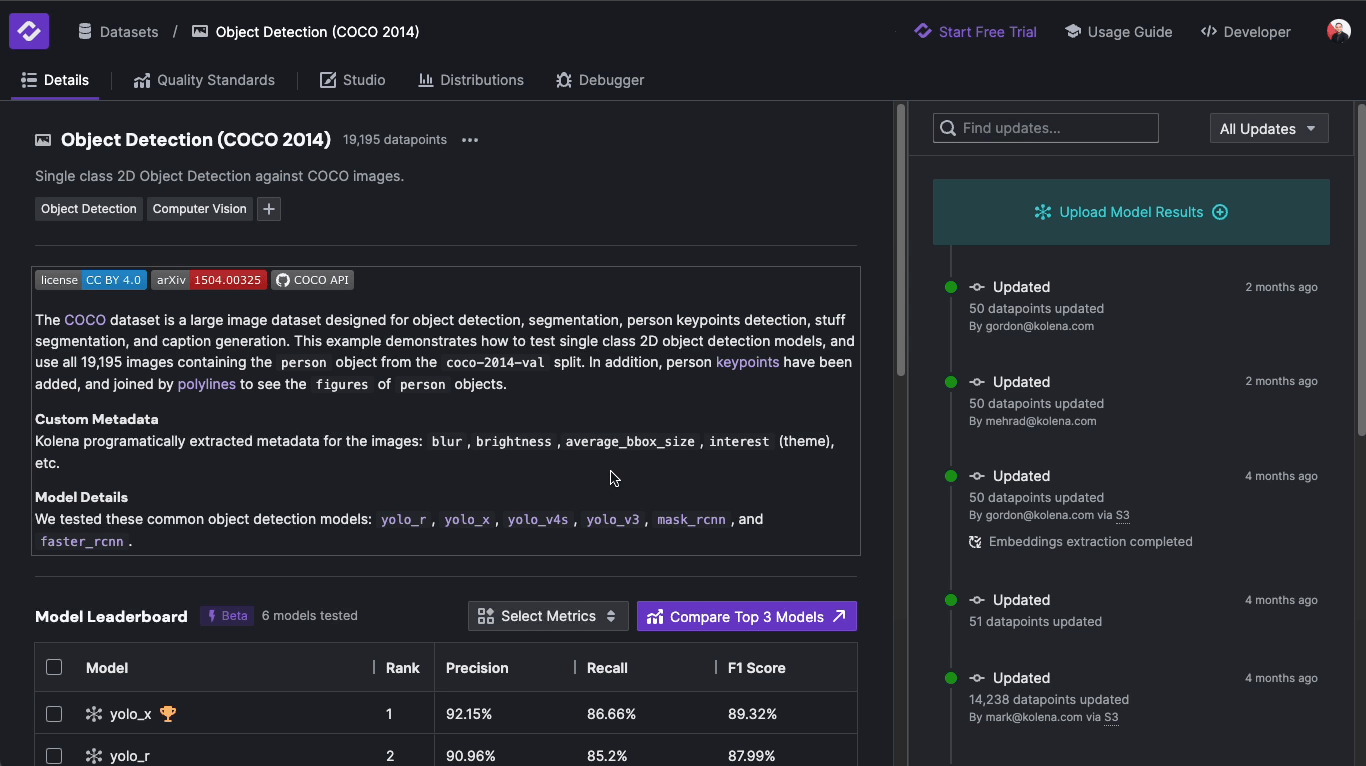Image resolution: width=1366 pixels, height=766 pixels.
Task: Open the three-dot dataset options menu
Action: (x=470, y=140)
